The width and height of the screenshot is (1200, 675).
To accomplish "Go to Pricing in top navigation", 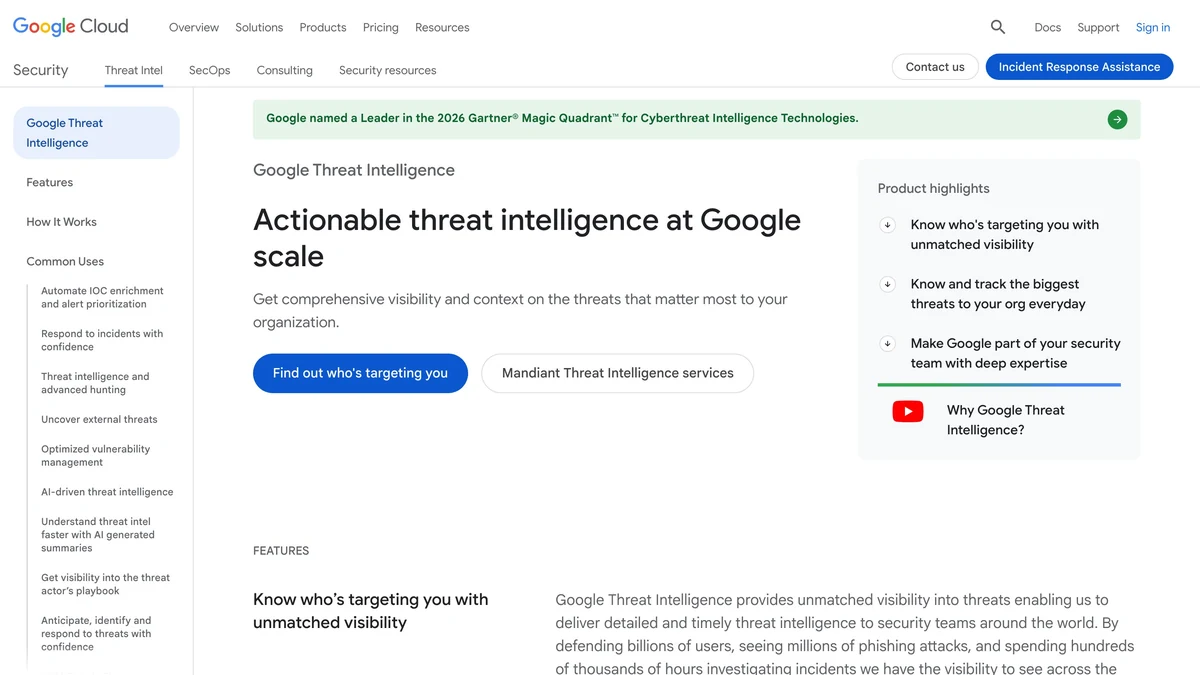I will tap(380, 27).
